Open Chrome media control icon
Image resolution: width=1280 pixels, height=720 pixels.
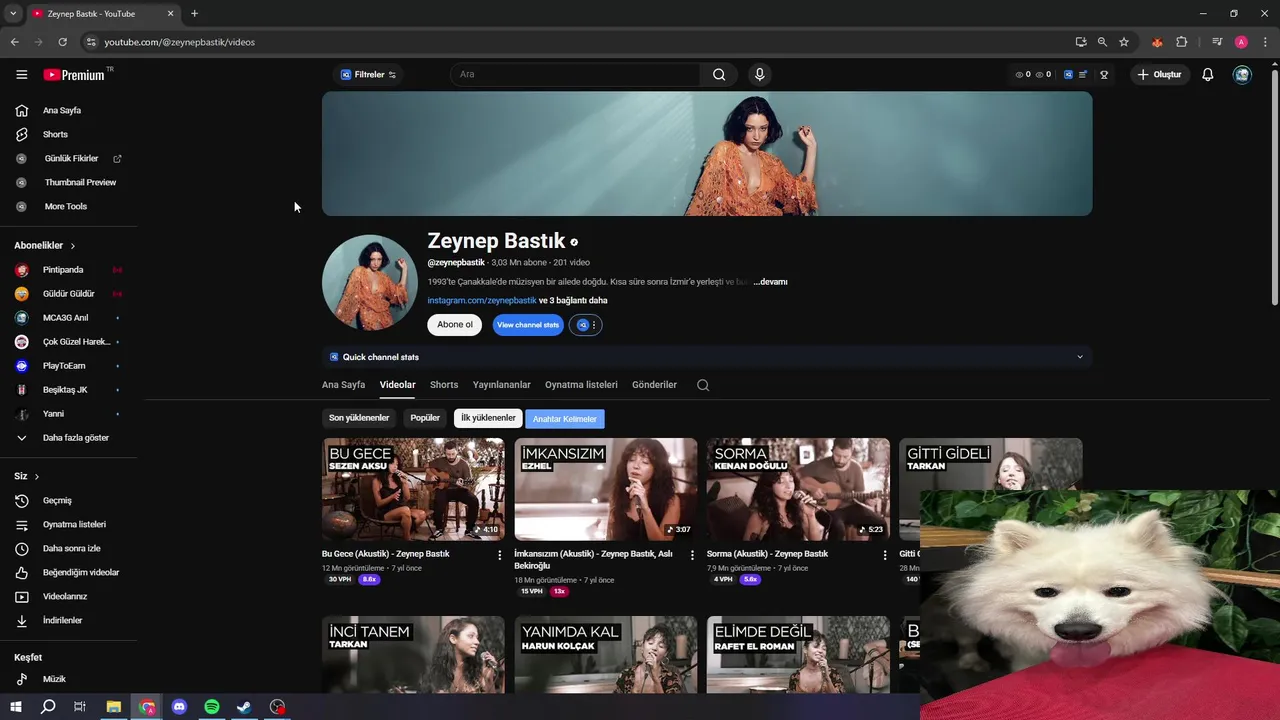[1217, 42]
